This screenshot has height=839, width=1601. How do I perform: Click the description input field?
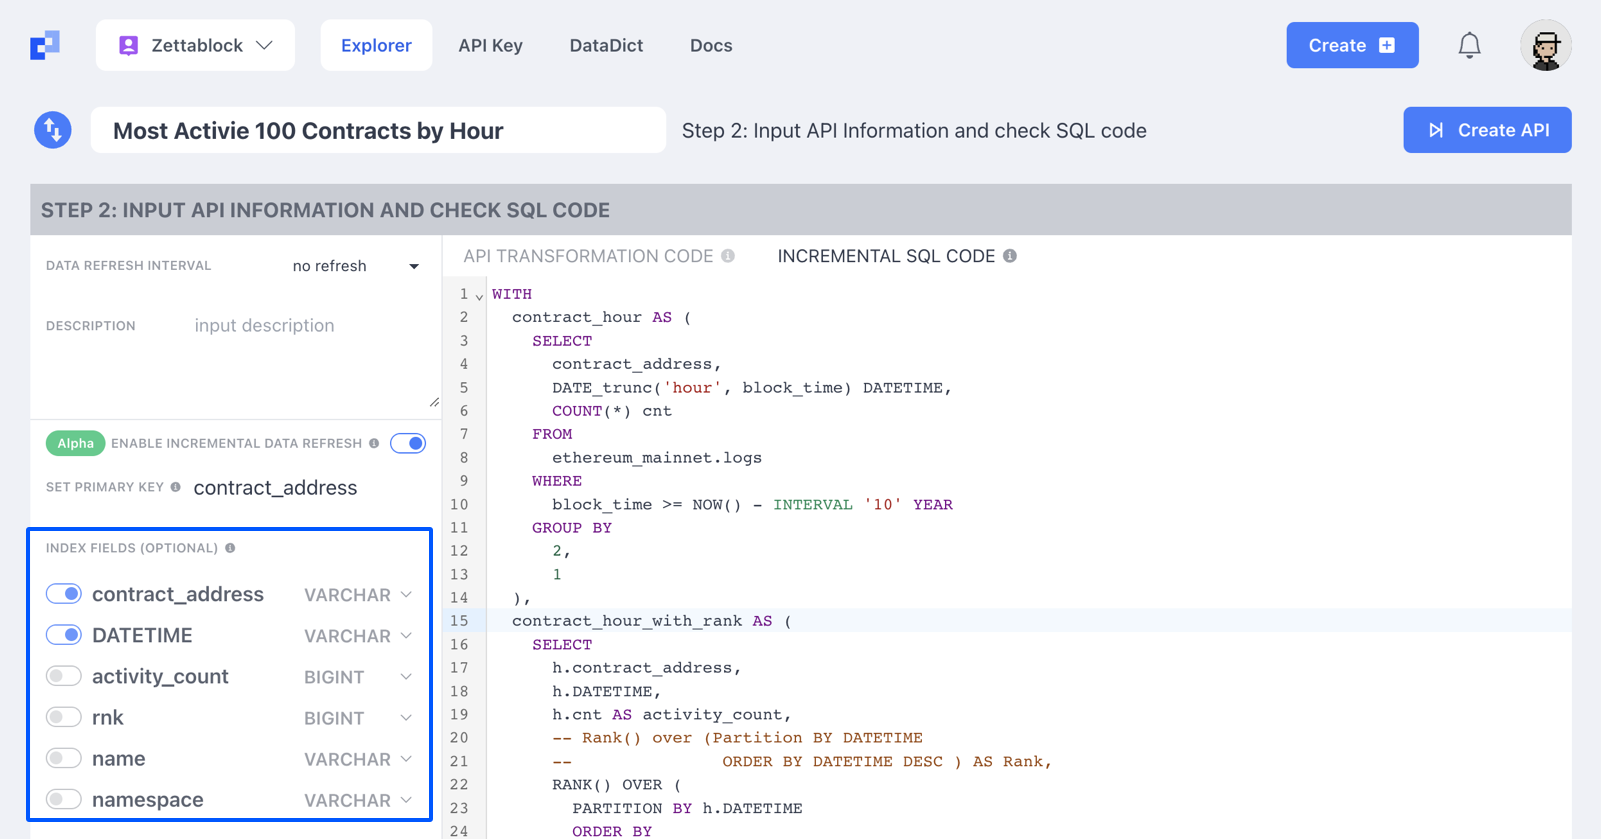point(312,360)
